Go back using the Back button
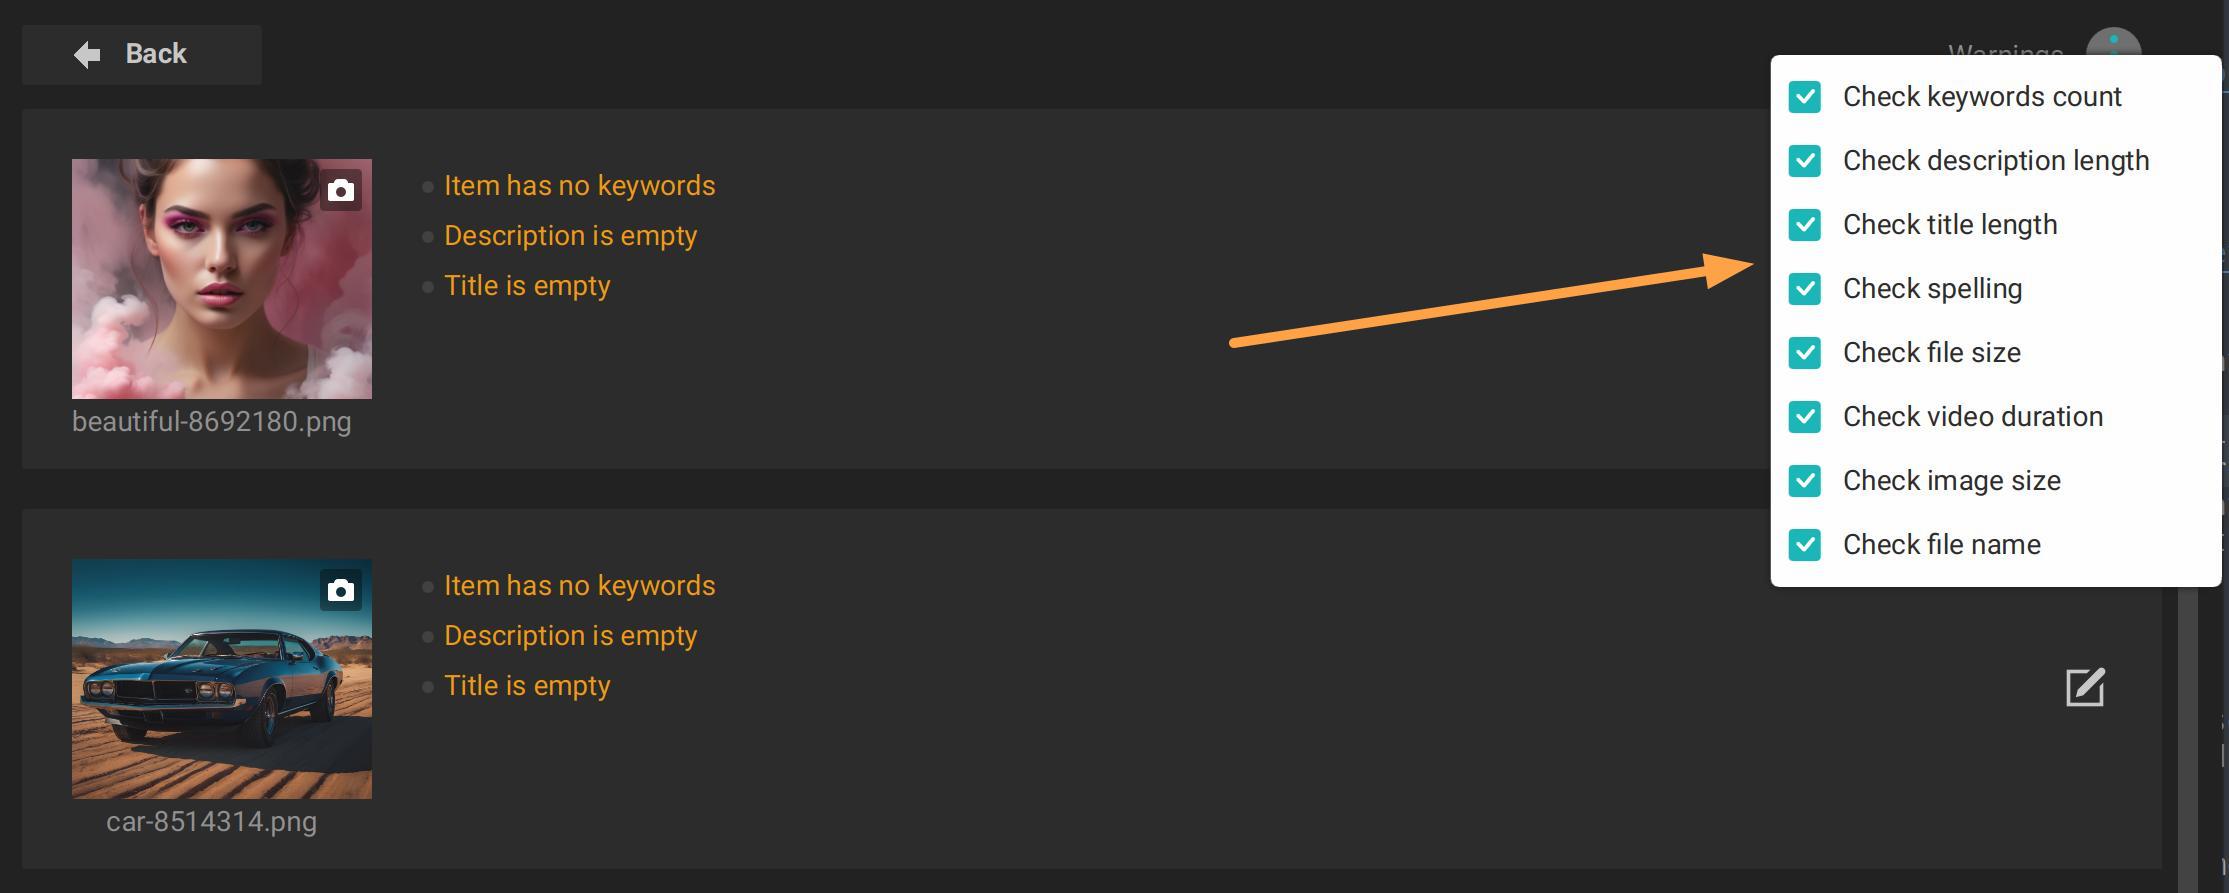Image resolution: width=2229 pixels, height=893 pixels. (142, 54)
